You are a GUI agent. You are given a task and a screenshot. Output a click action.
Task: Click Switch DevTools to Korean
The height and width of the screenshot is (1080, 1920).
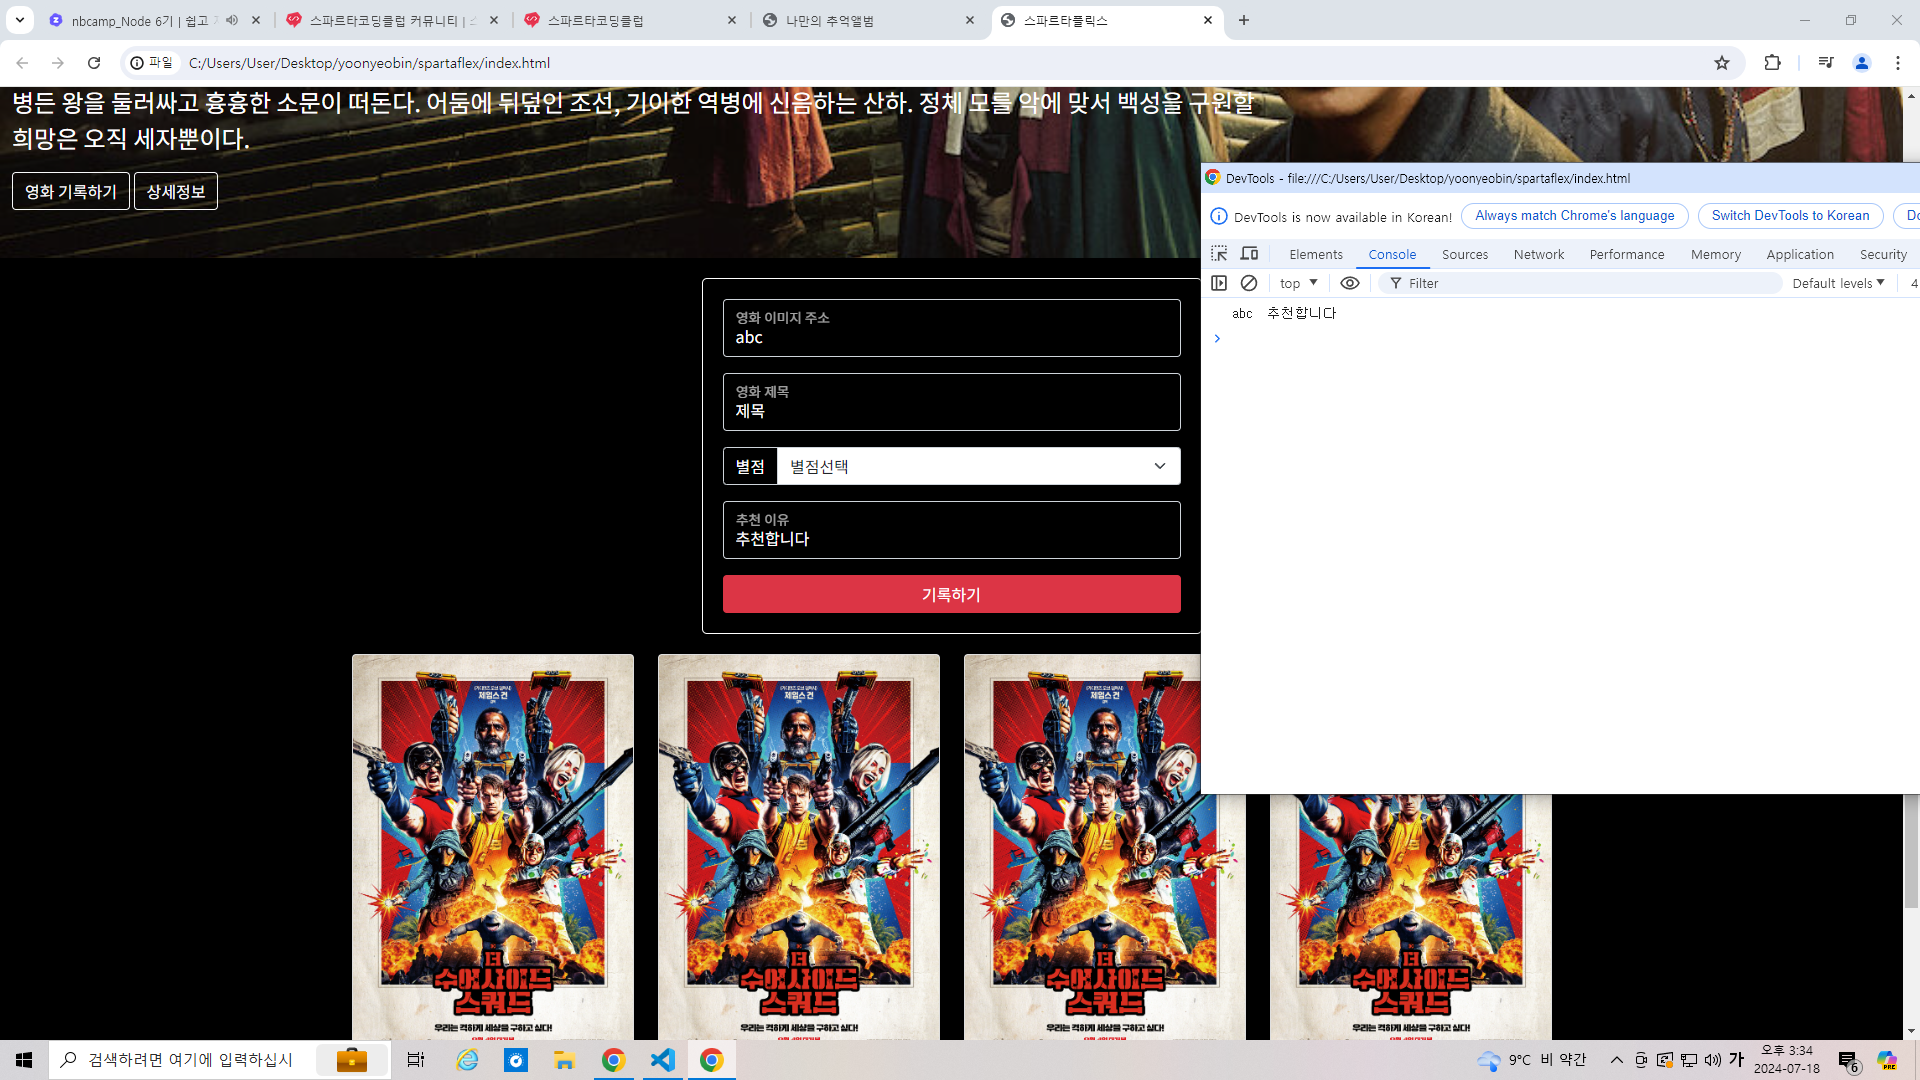[x=1790, y=216]
